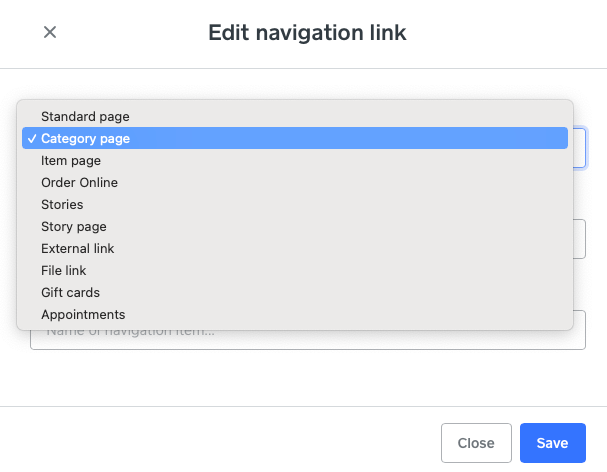Save the navigation link
Screen dimensions: 607x472
point(552,443)
